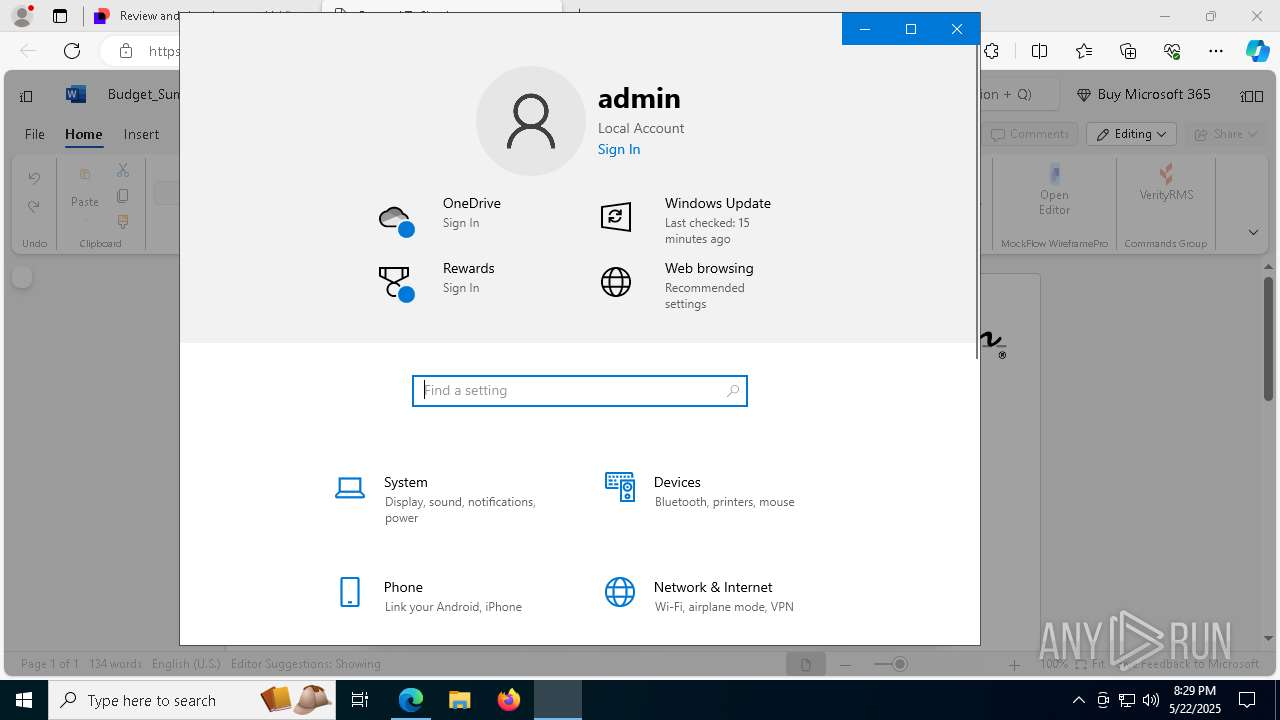Click the Format Painter icon in Word
Image resolution: width=1280 pixels, height=720 pixels.
tap(123, 221)
